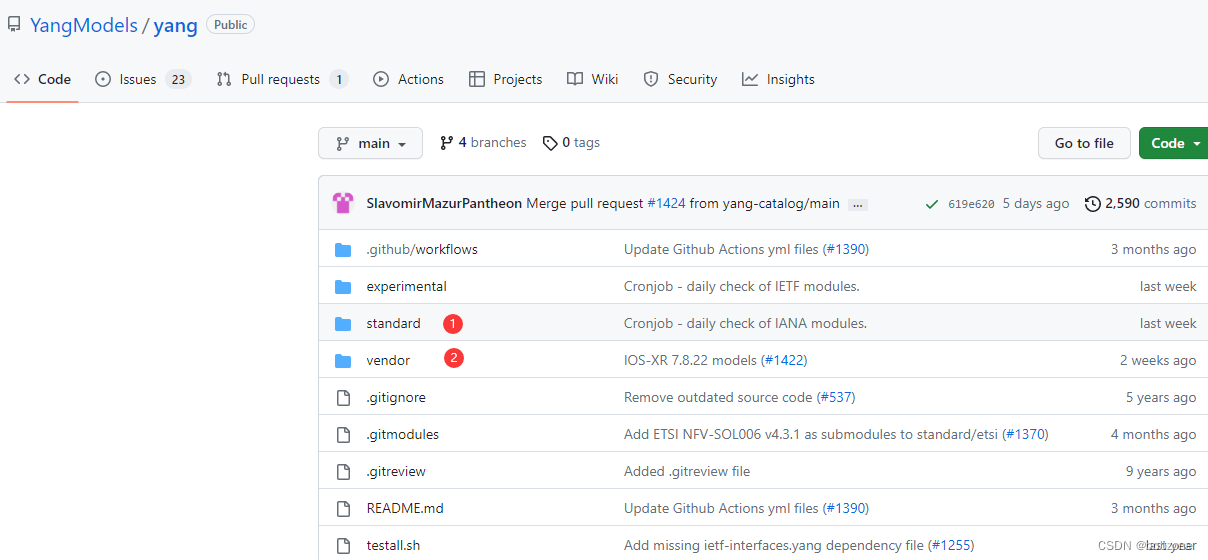
Task: Open the YangModels owner link
Action: [x=84, y=25]
